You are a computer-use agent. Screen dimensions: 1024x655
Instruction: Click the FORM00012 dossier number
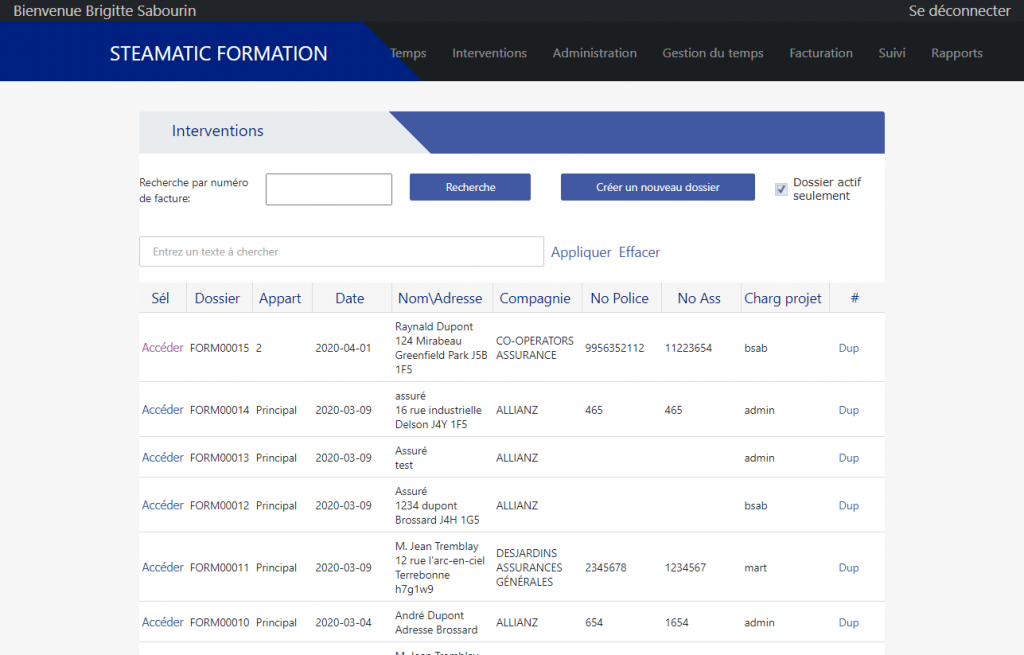tap(219, 505)
